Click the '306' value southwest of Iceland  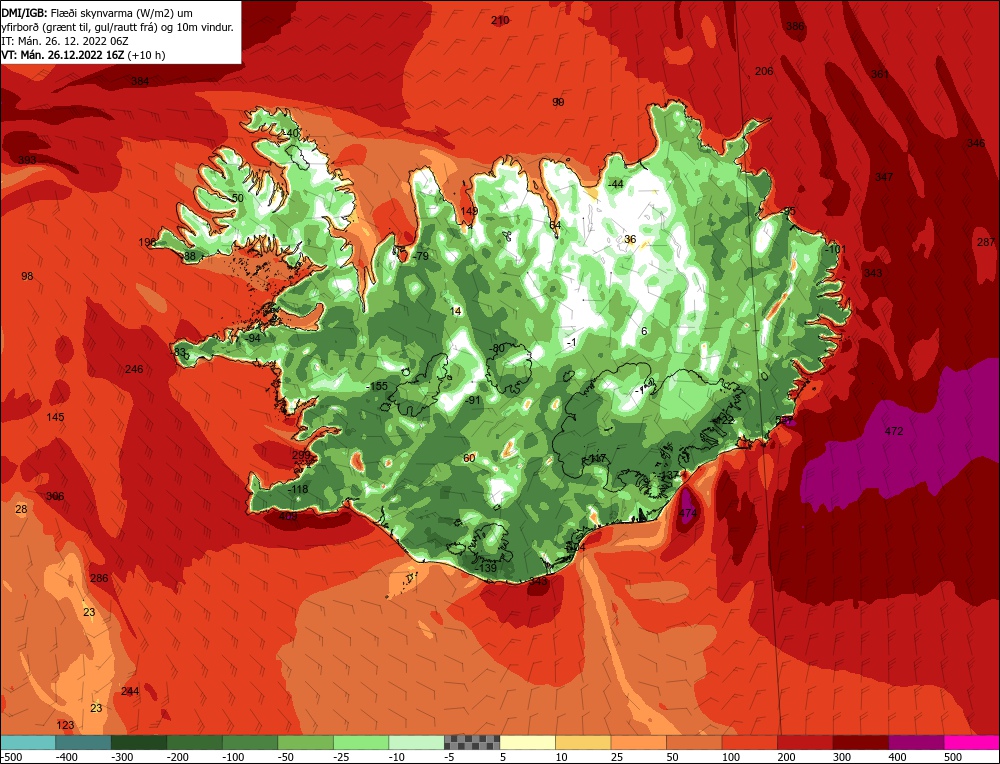[55, 496]
